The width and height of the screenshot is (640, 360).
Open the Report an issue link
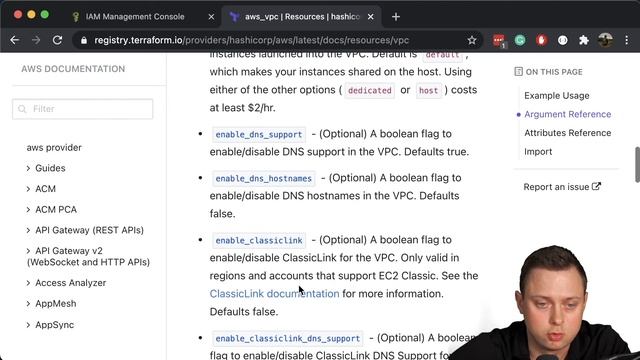point(562,187)
